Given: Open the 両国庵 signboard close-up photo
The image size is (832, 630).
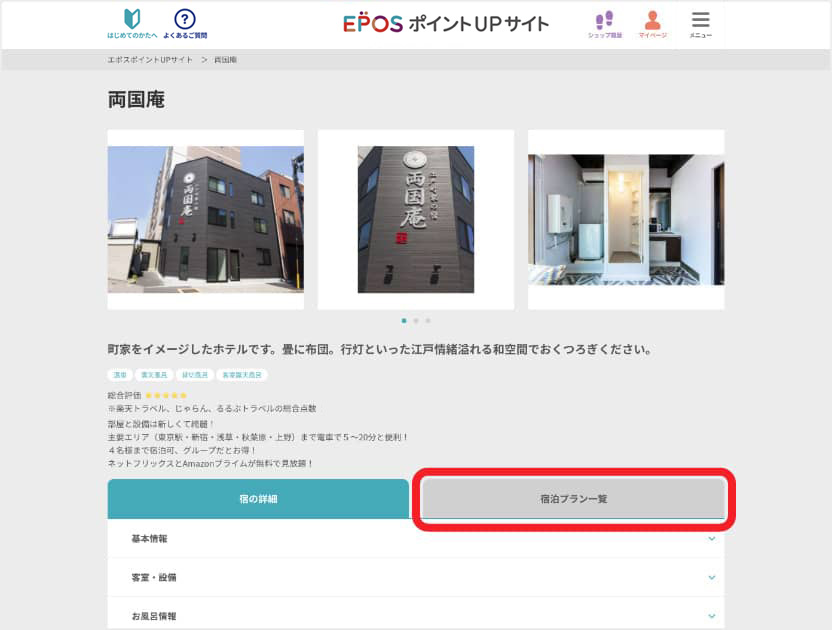Looking at the screenshot, I should coord(415,219).
